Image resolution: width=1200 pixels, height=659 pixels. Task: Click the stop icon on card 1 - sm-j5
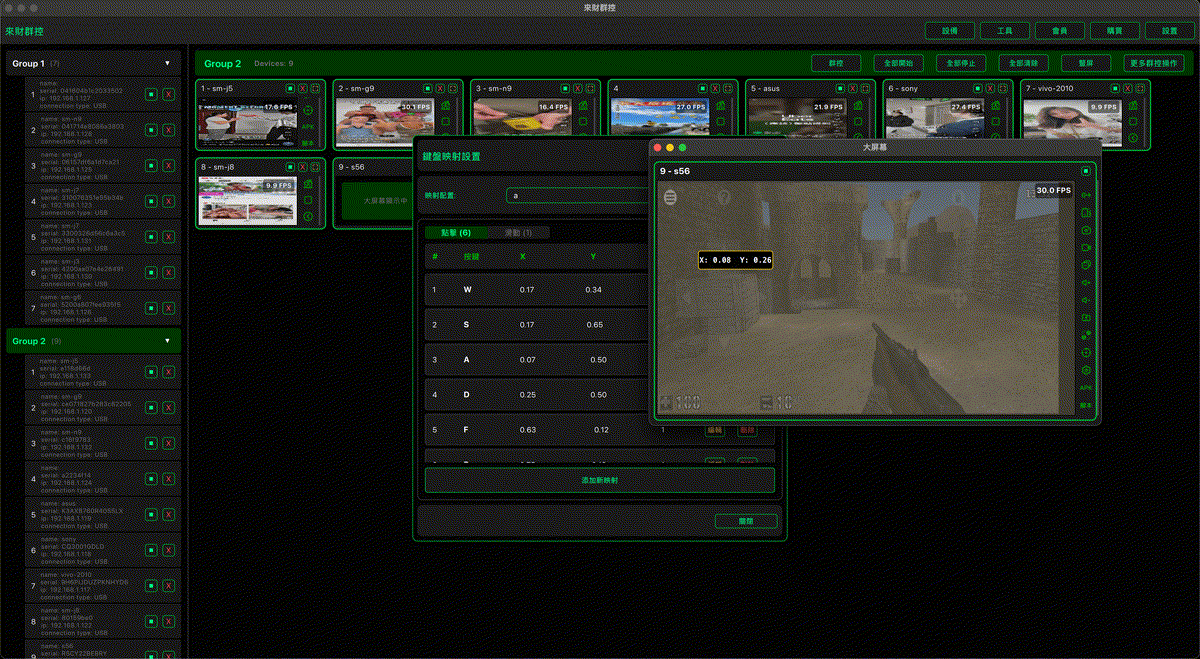290,88
